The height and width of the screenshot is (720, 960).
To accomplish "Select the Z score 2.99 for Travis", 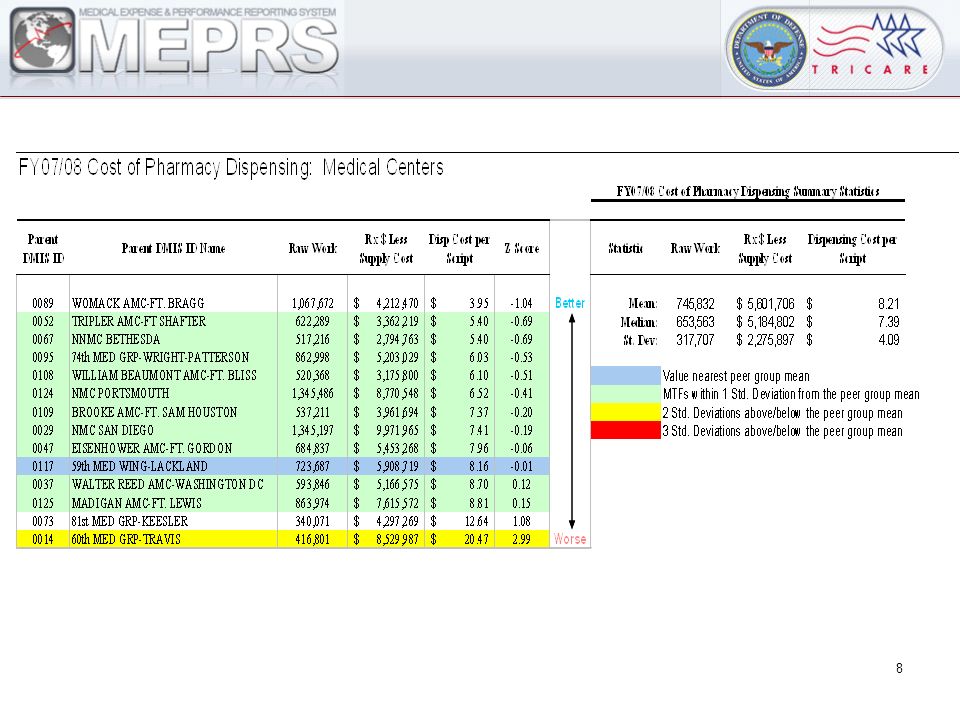I will [x=521, y=539].
